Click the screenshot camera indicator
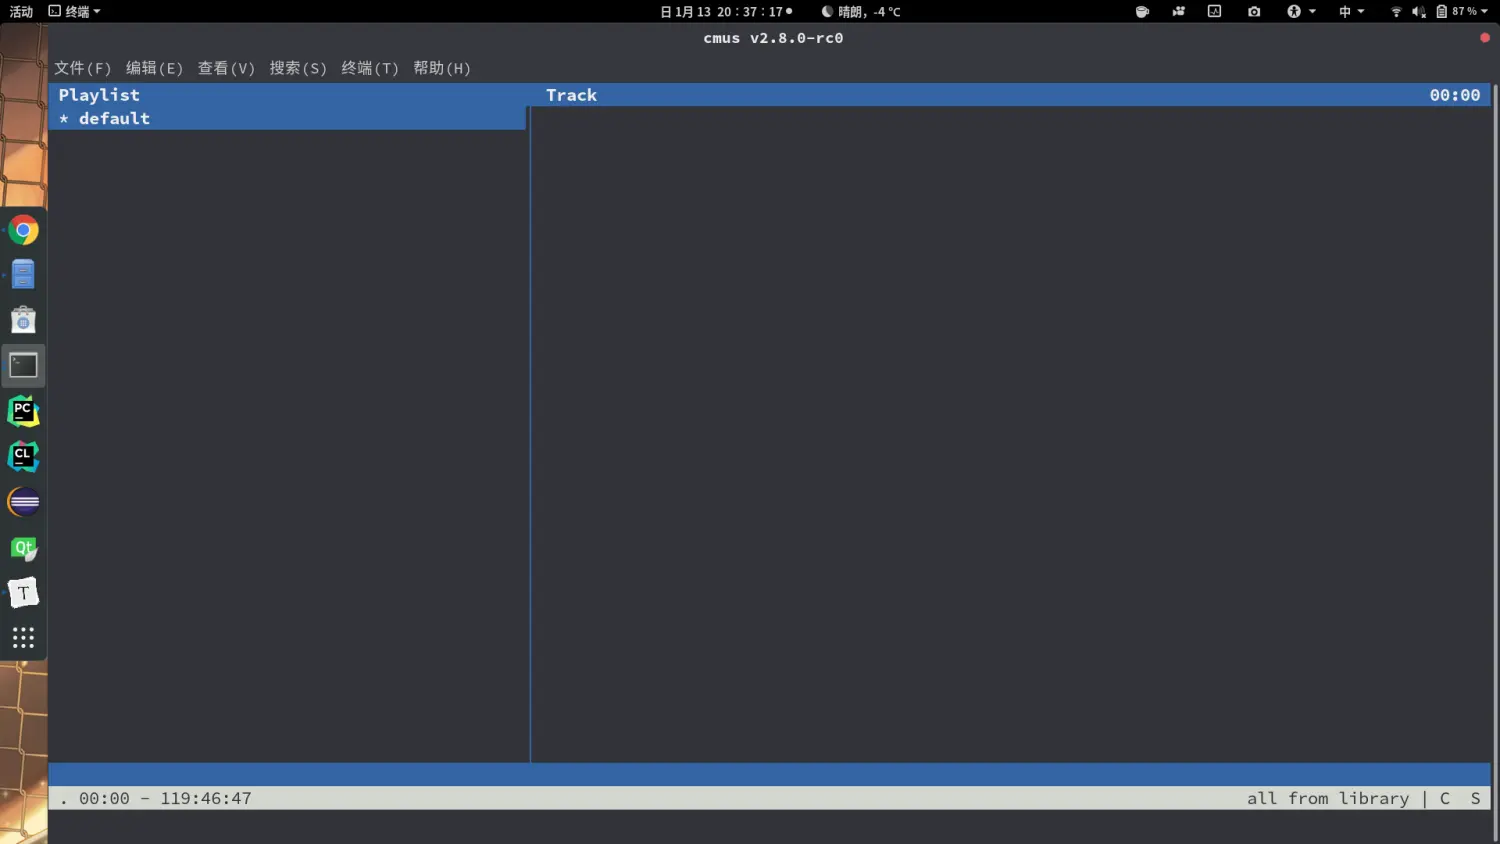The width and height of the screenshot is (1500, 844). (1254, 12)
